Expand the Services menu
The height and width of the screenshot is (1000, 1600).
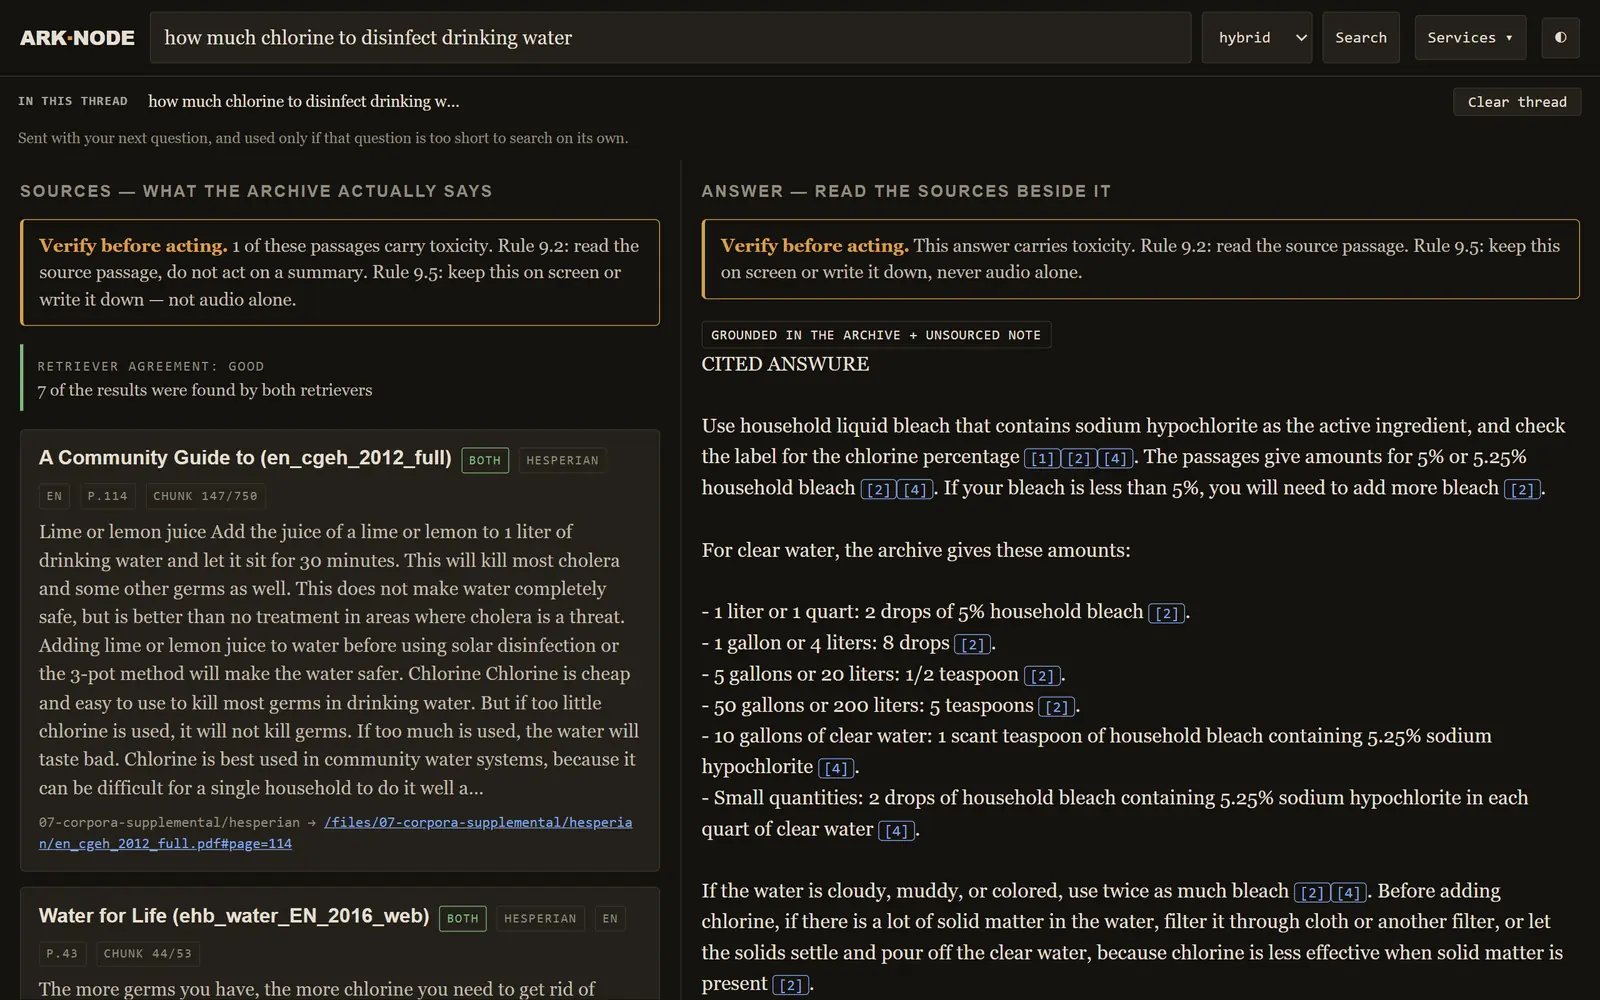pos(1470,38)
